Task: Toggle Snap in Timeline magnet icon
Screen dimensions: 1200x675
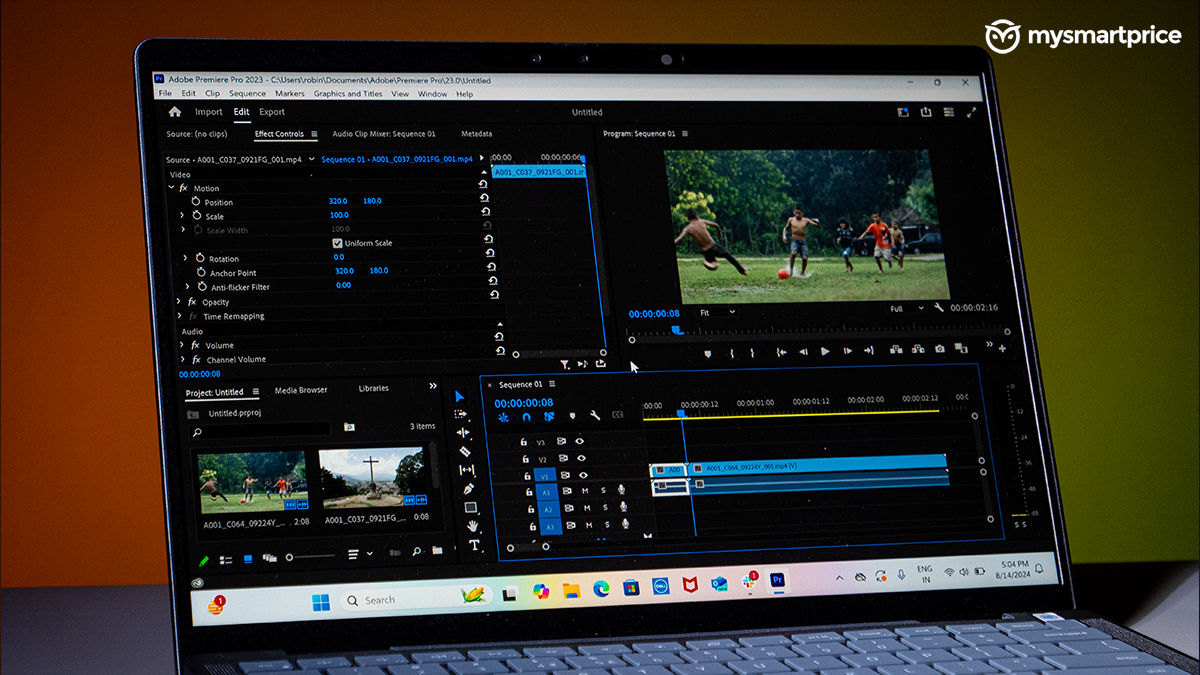Action: [x=527, y=417]
